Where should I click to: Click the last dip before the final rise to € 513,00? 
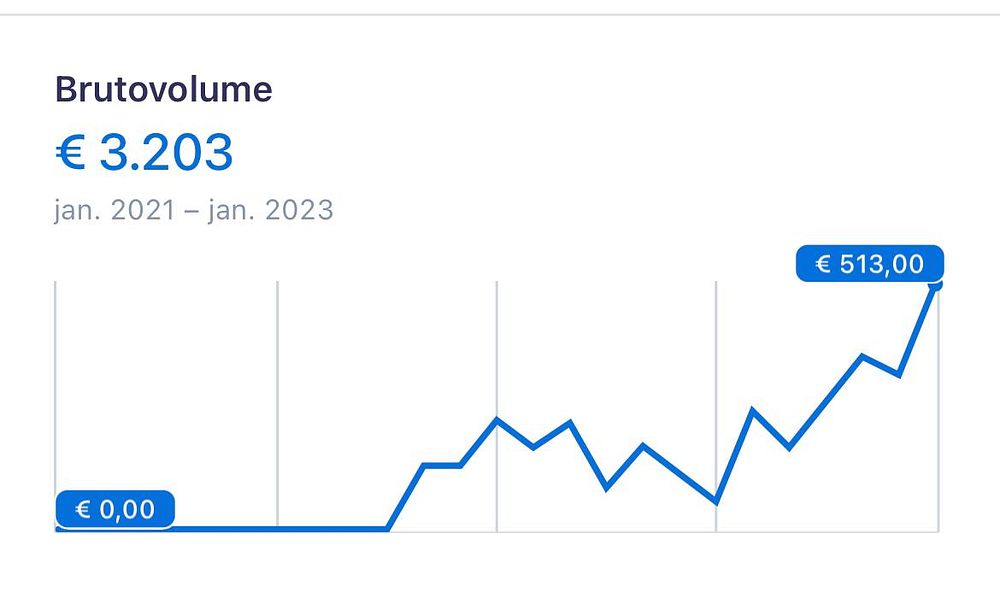click(x=899, y=376)
